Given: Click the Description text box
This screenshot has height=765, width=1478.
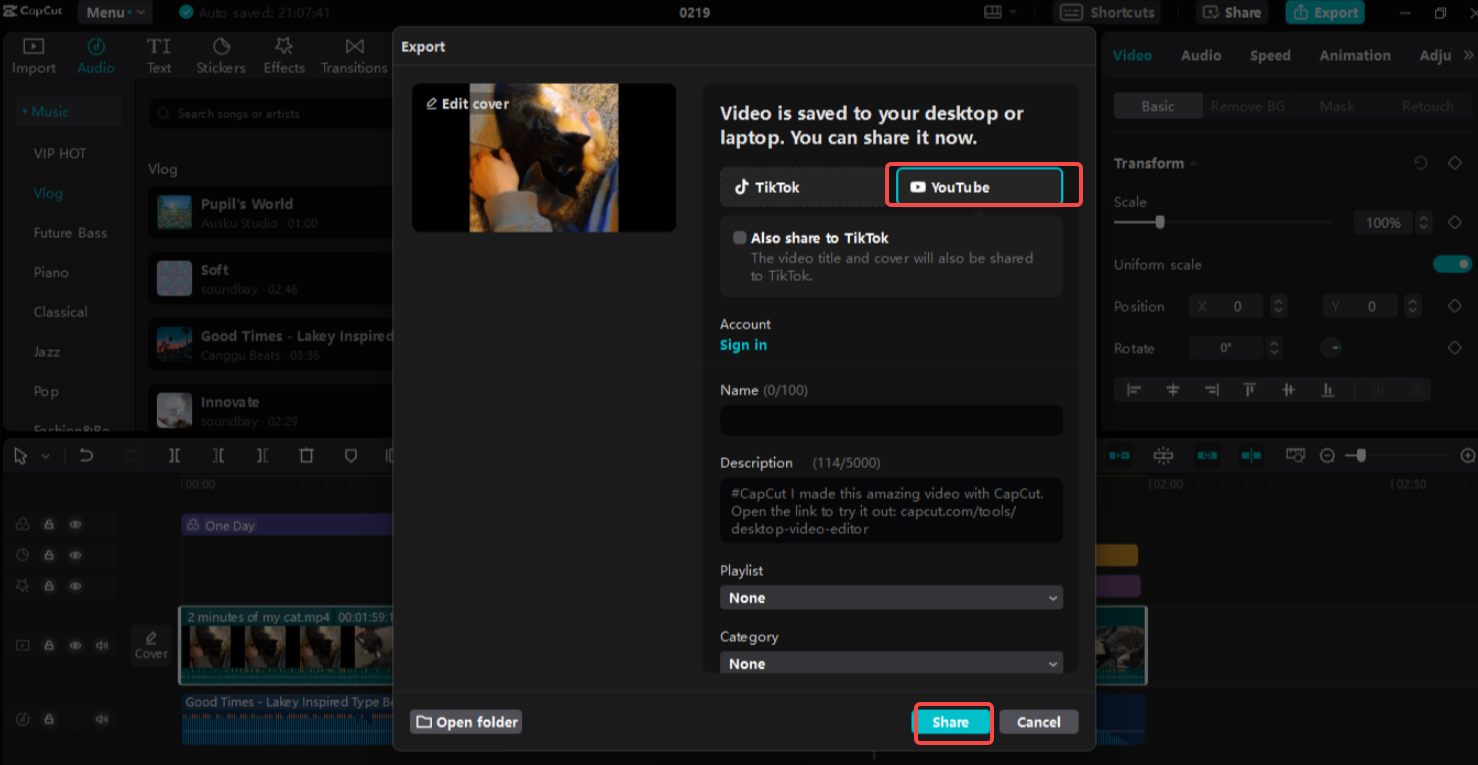Looking at the screenshot, I should [x=891, y=510].
